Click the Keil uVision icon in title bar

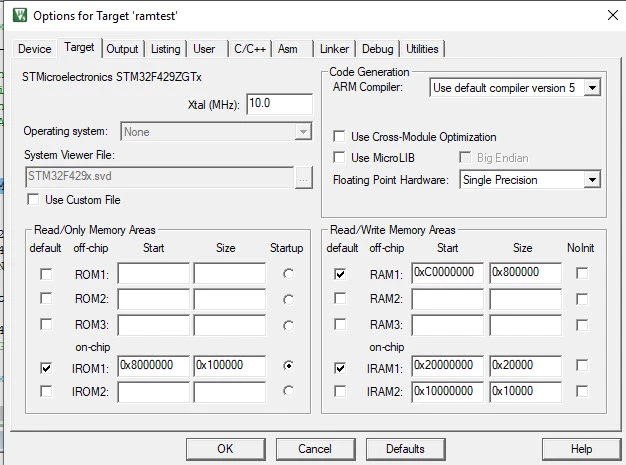(x=20, y=15)
